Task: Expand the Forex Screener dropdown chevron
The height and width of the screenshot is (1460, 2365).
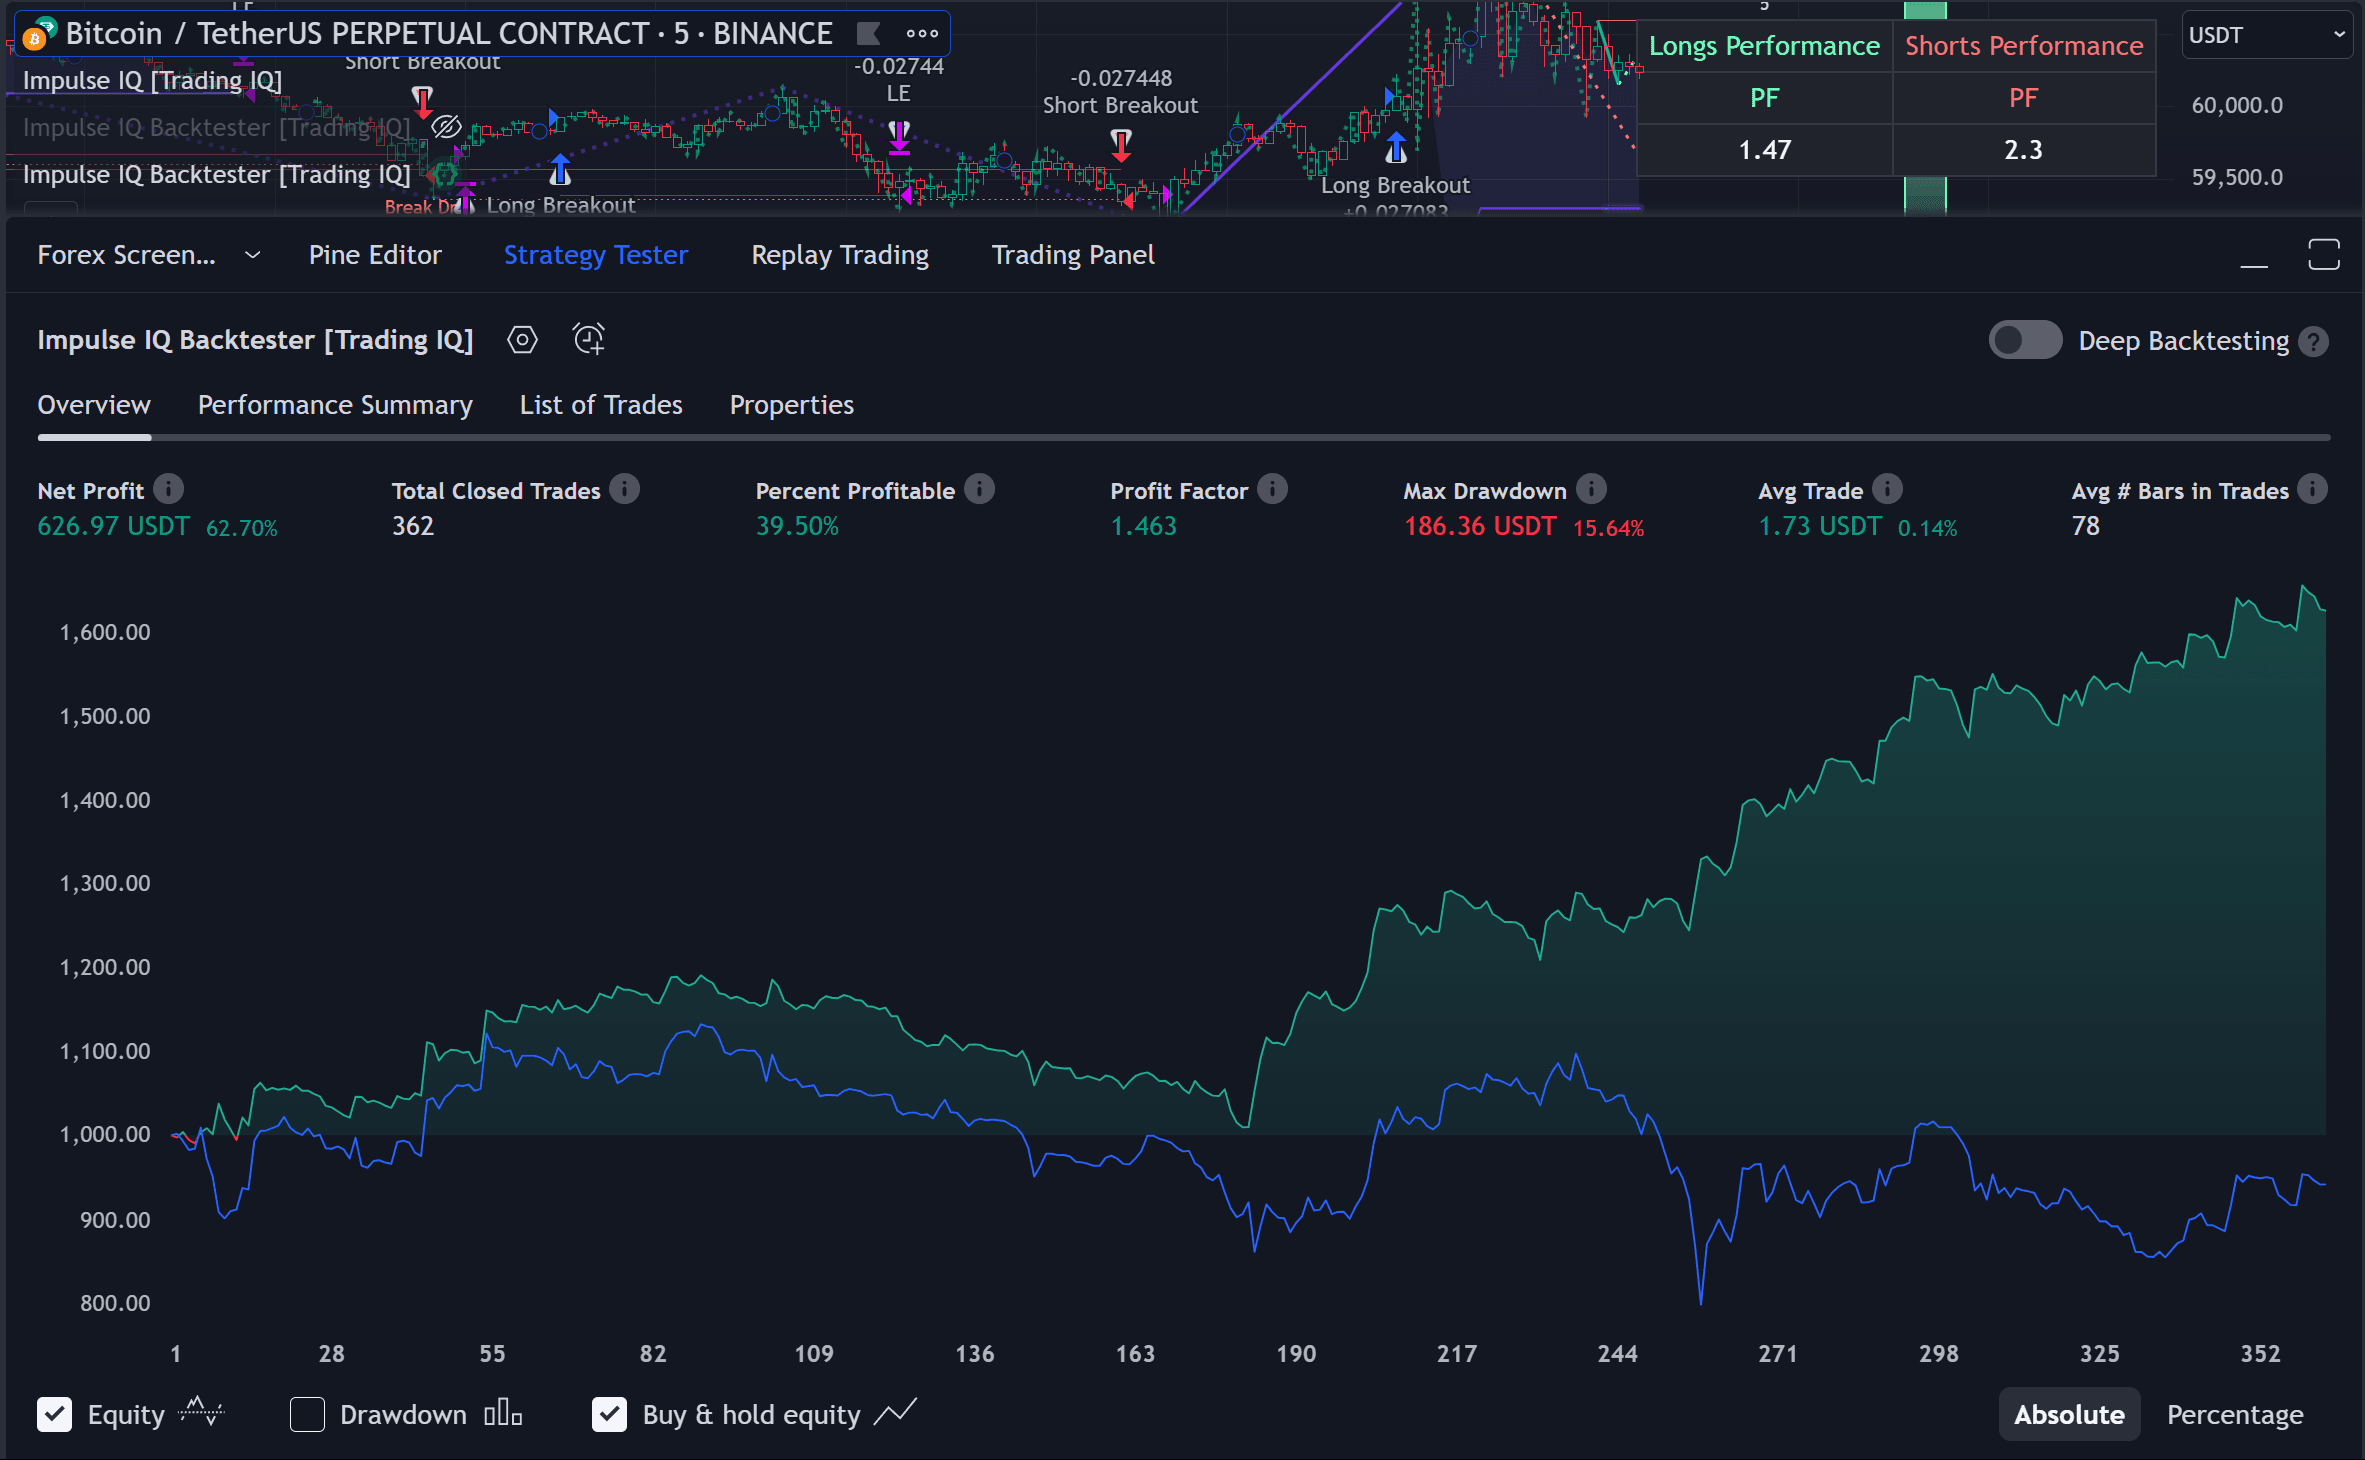Action: (x=253, y=256)
